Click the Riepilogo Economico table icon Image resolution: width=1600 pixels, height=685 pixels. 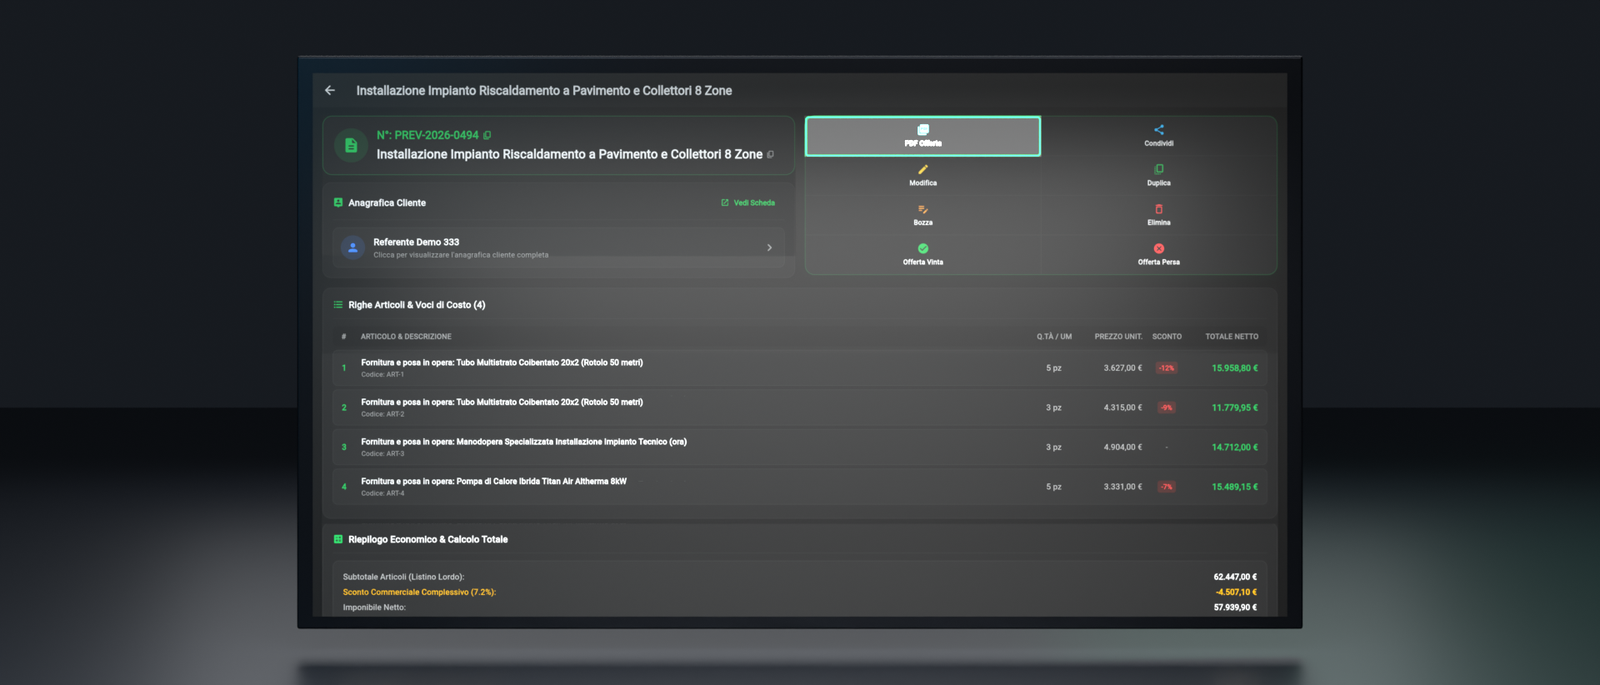(338, 539)
